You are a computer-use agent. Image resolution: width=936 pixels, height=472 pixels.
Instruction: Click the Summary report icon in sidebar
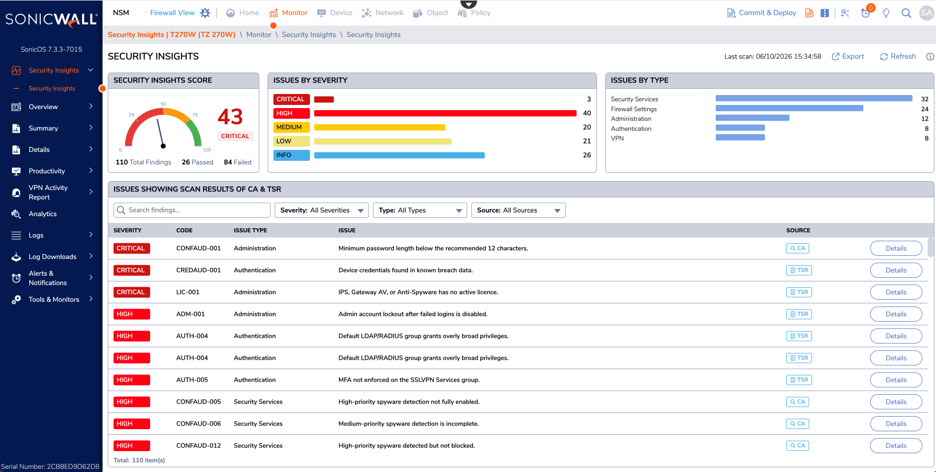pyautogui.click(x=16, y=128)
